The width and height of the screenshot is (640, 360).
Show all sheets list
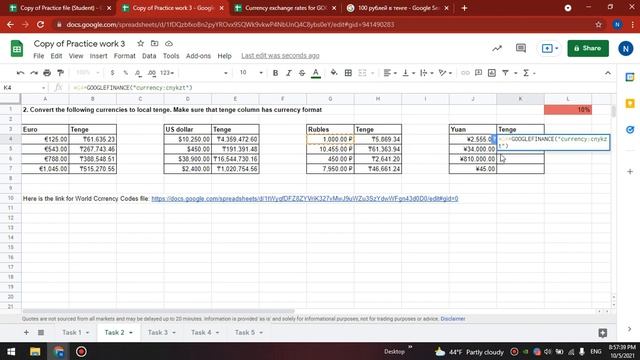coord(41,333)
